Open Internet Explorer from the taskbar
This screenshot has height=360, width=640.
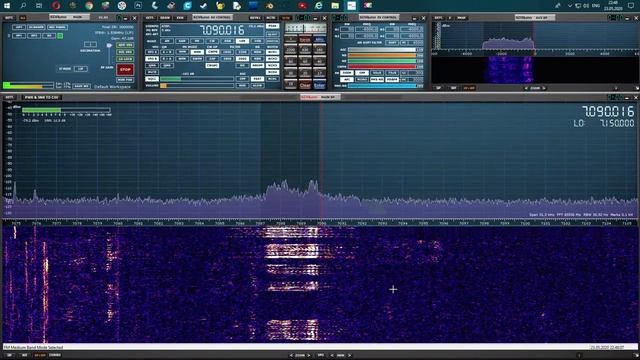[319, 6]
